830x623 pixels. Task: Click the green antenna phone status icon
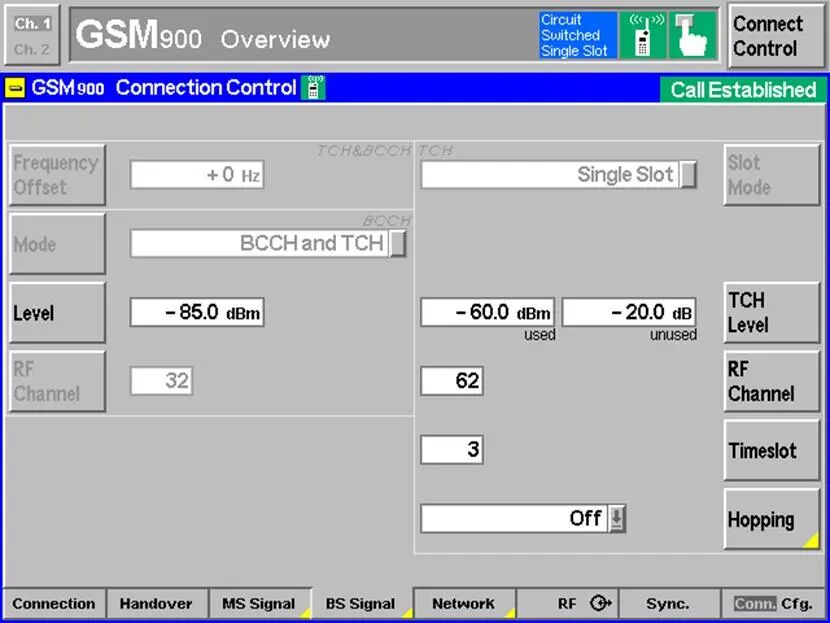(643, 35)
